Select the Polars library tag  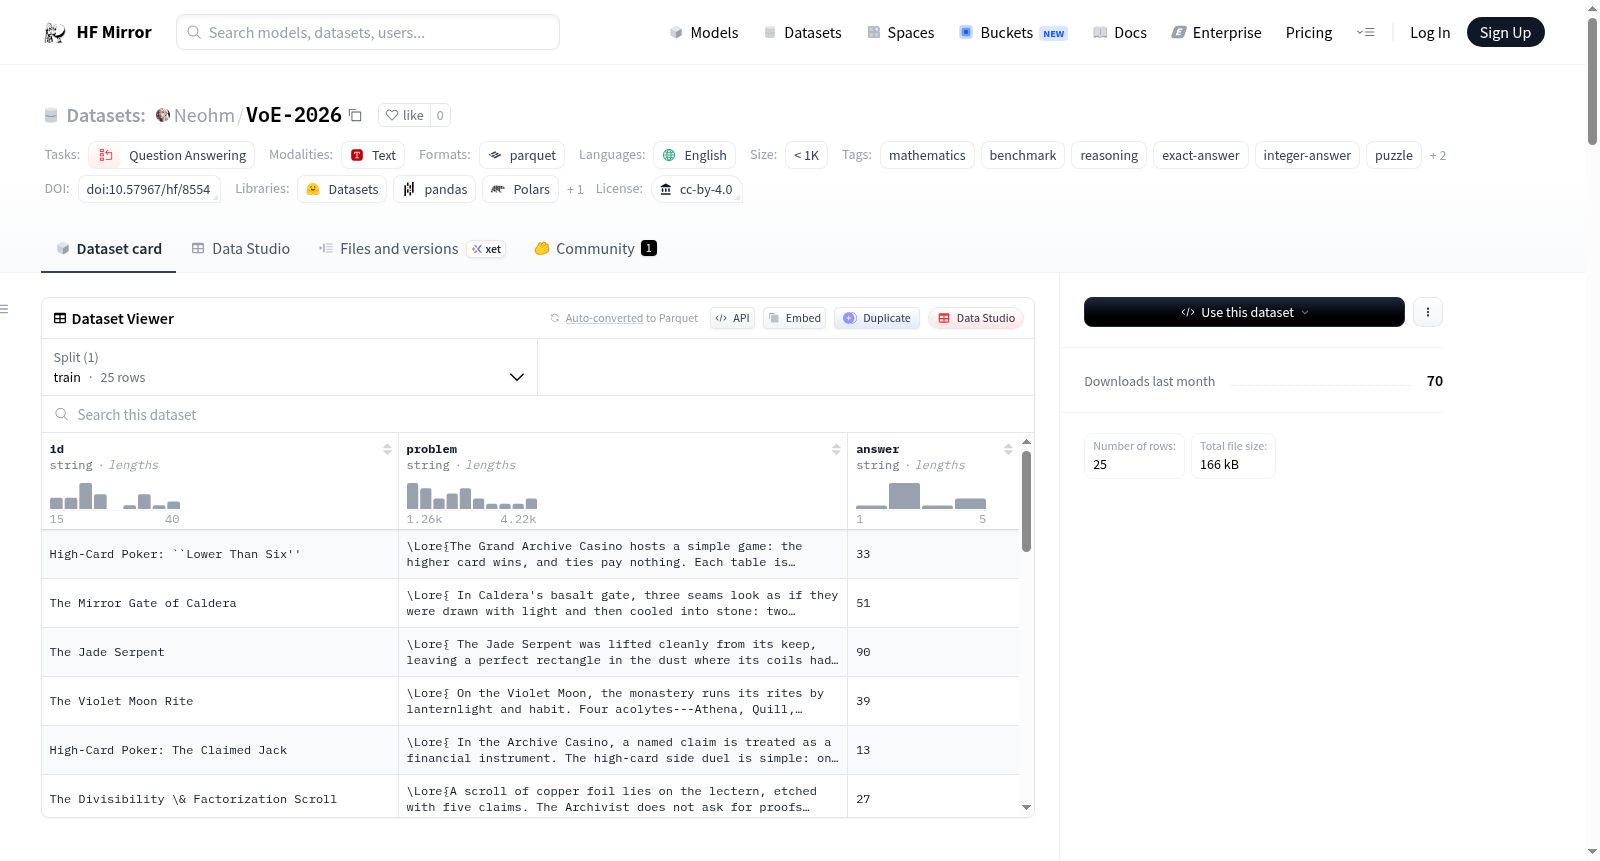pyautogui.click(x=520, y=189)
